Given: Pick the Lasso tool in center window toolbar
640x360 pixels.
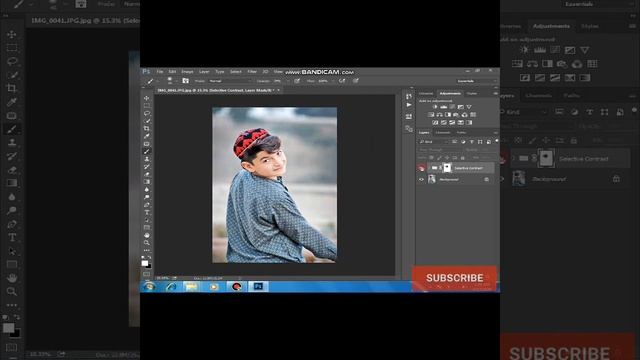Looking at the screenshot, I should [147, 113].
